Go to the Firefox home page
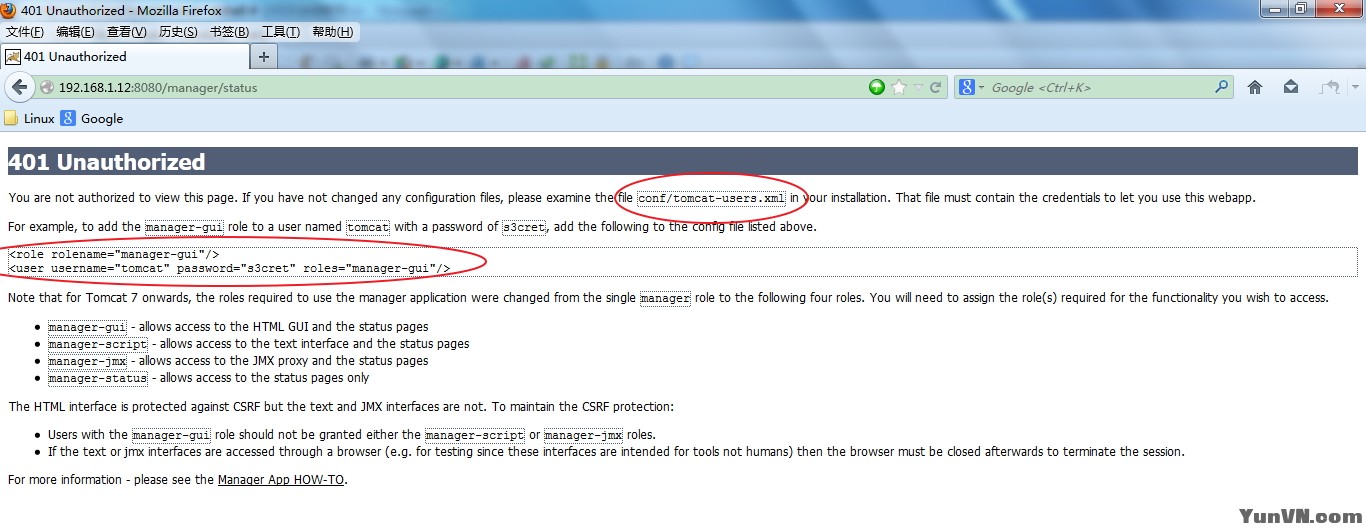 click(x=1255, y=87)
